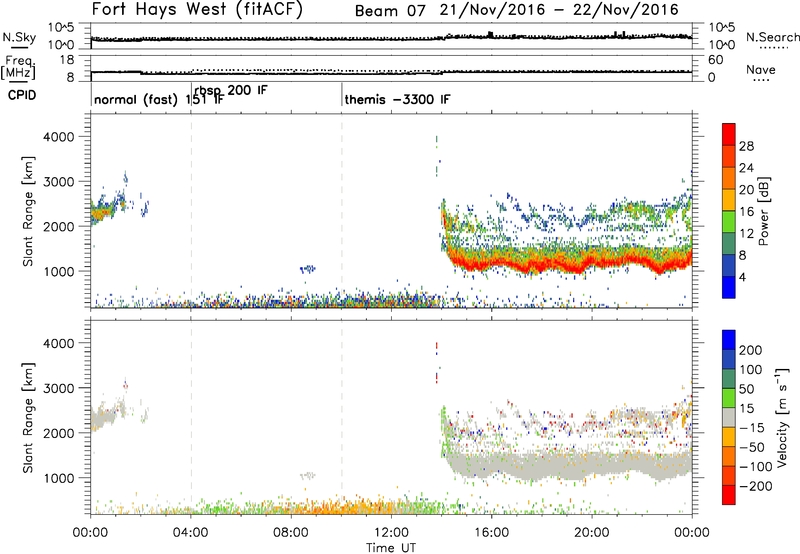The image size is (800, 554).
Task: Click the 'themis -3300 IF' CPID annotation
Action: 397,99
